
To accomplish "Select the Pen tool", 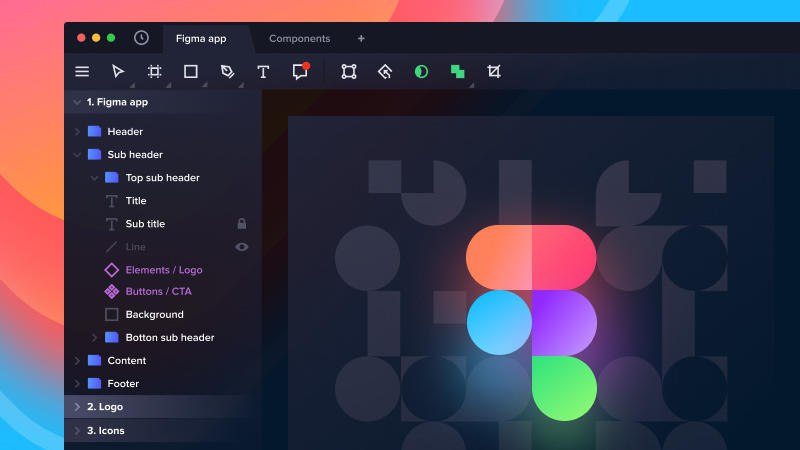I will coord(227,71).
